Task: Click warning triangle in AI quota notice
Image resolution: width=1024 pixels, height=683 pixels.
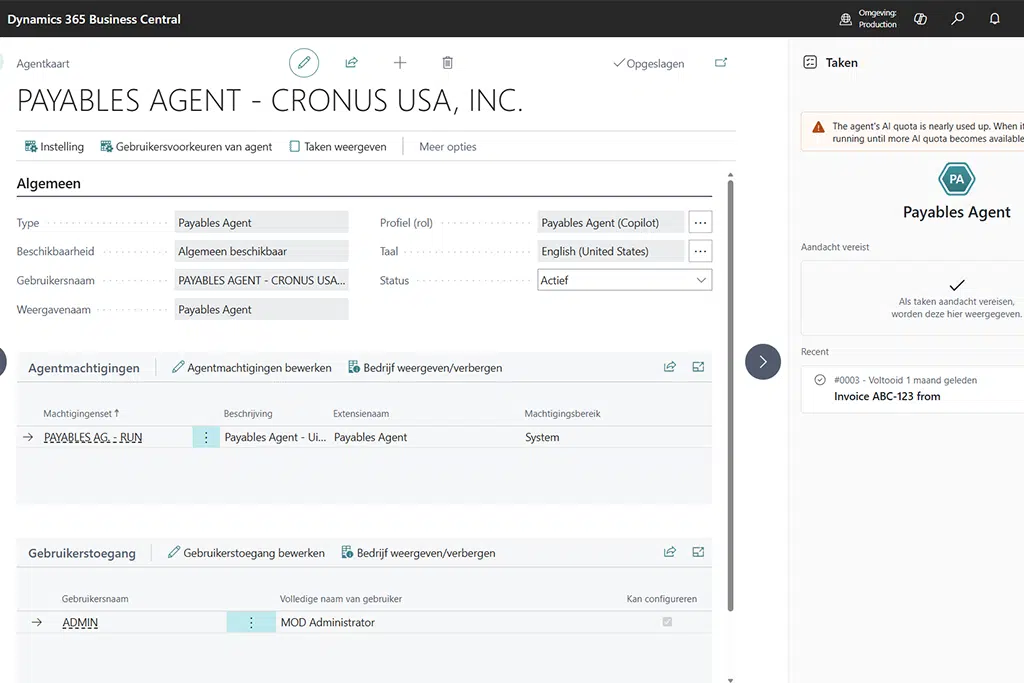Action: (818, 127)
